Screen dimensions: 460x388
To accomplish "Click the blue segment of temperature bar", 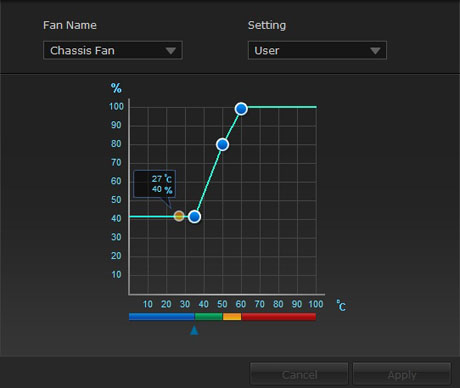I will (162, 316).
